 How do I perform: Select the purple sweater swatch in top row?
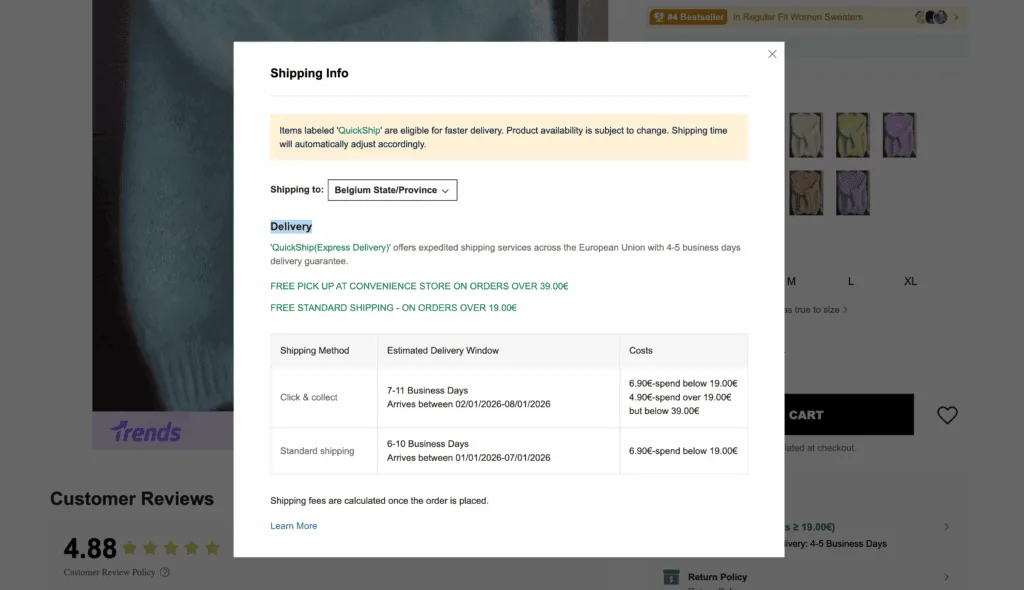click(x=899, y=135)
